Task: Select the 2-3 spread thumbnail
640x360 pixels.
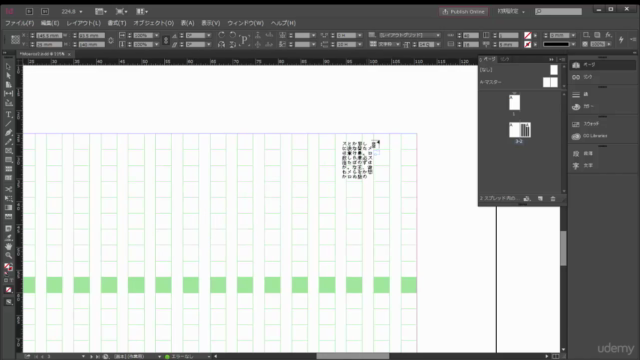Action: 520,130
